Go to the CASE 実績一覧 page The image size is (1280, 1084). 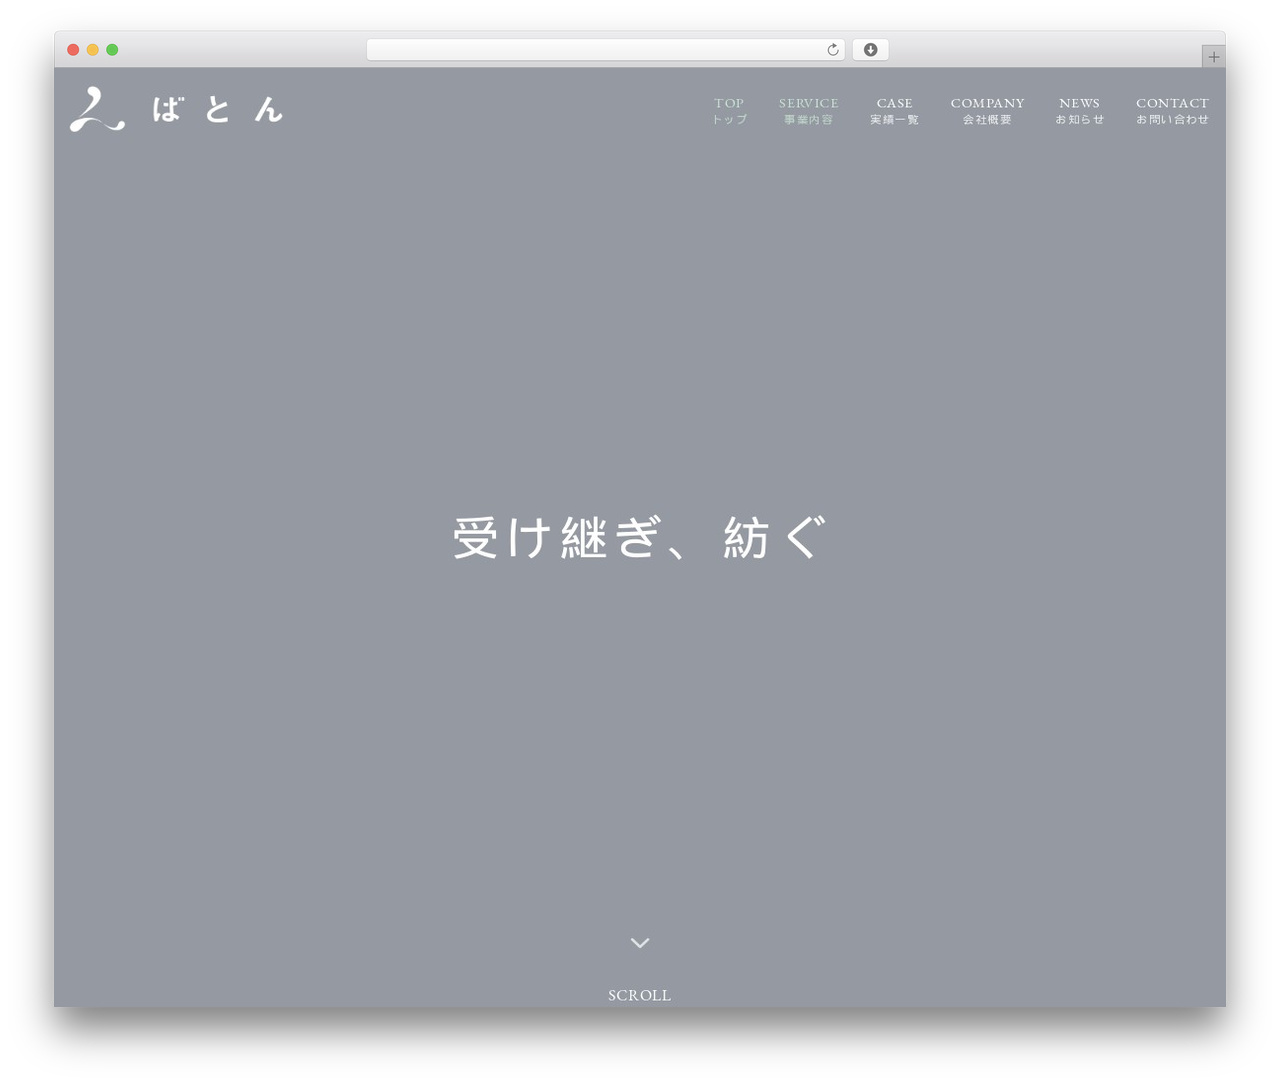click(894, 111)
